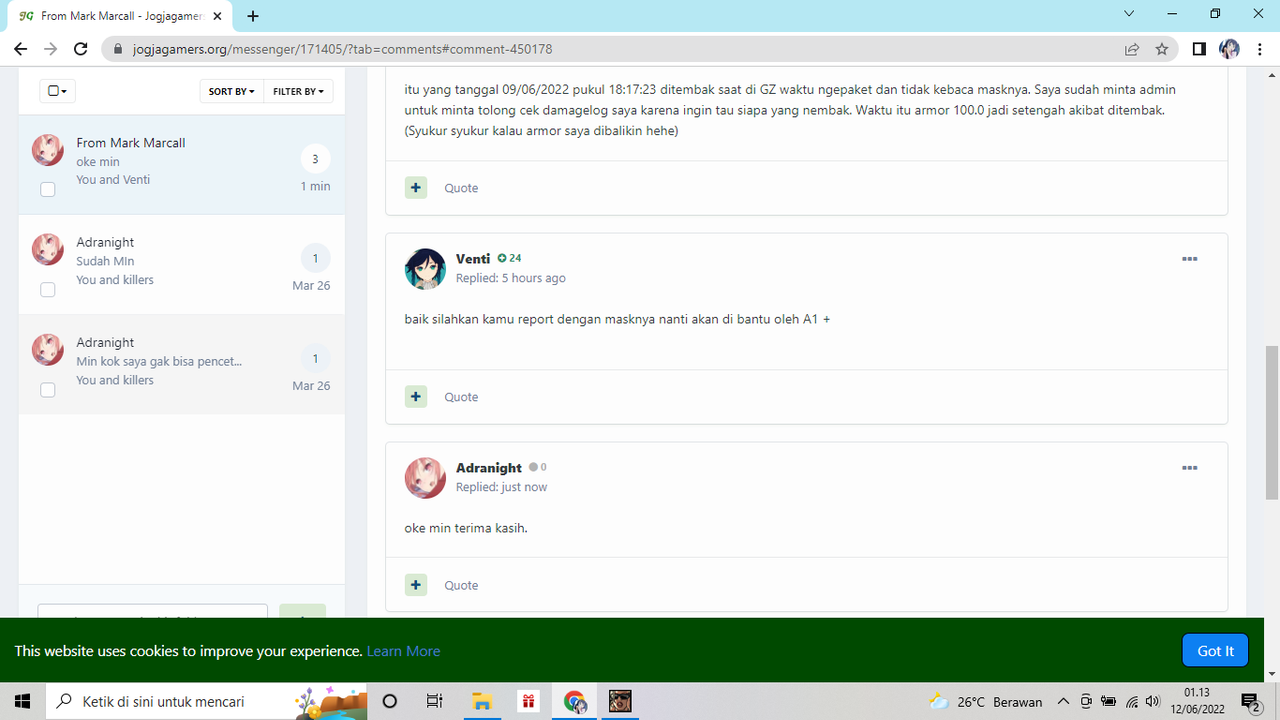Screen dimensions: 1280x720
Task: Tick checkbox for Min kok saya gak bisa conversation
Action: tap(48, 389)
